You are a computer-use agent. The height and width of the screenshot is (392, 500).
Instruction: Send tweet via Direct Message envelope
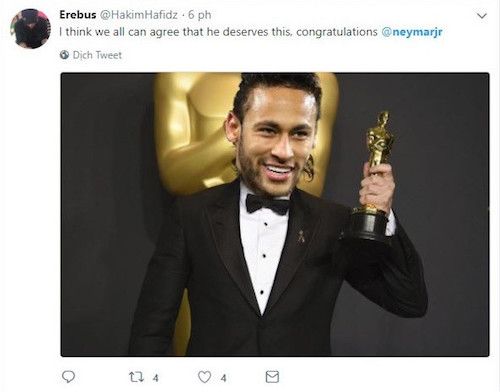[272, 377]
